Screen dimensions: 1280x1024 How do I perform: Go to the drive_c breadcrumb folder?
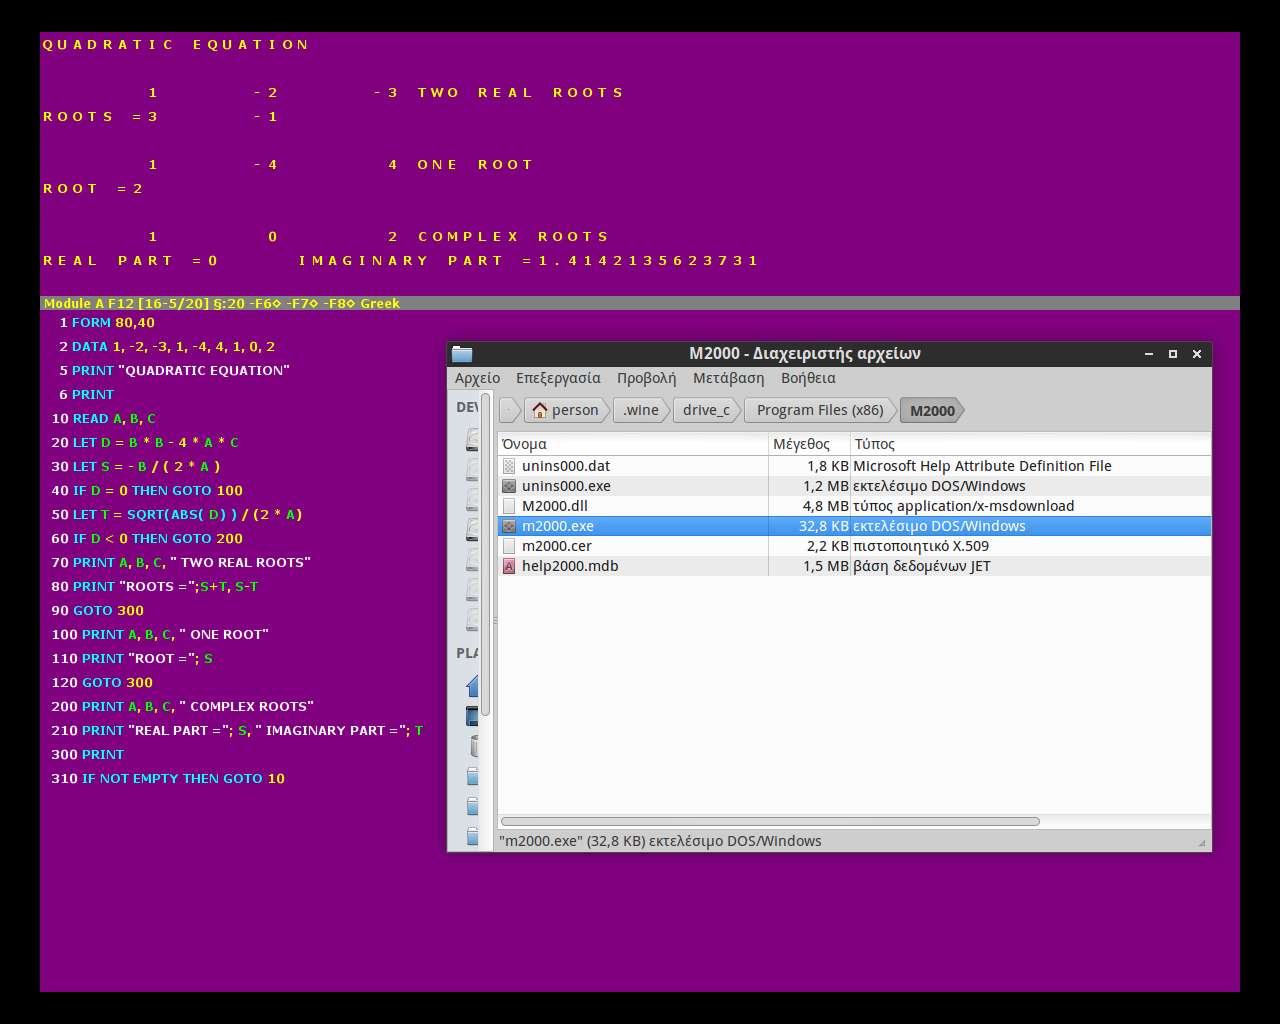point(706,410)
